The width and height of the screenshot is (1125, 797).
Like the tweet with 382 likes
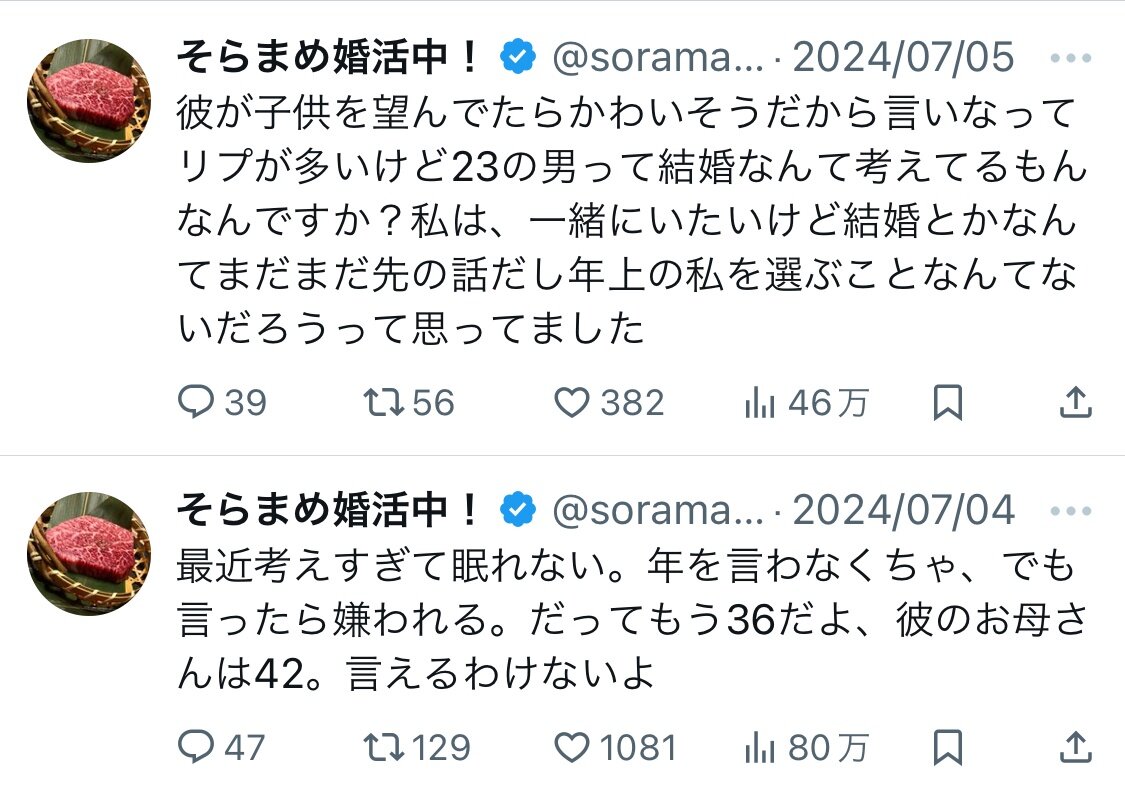pos(571,403)
